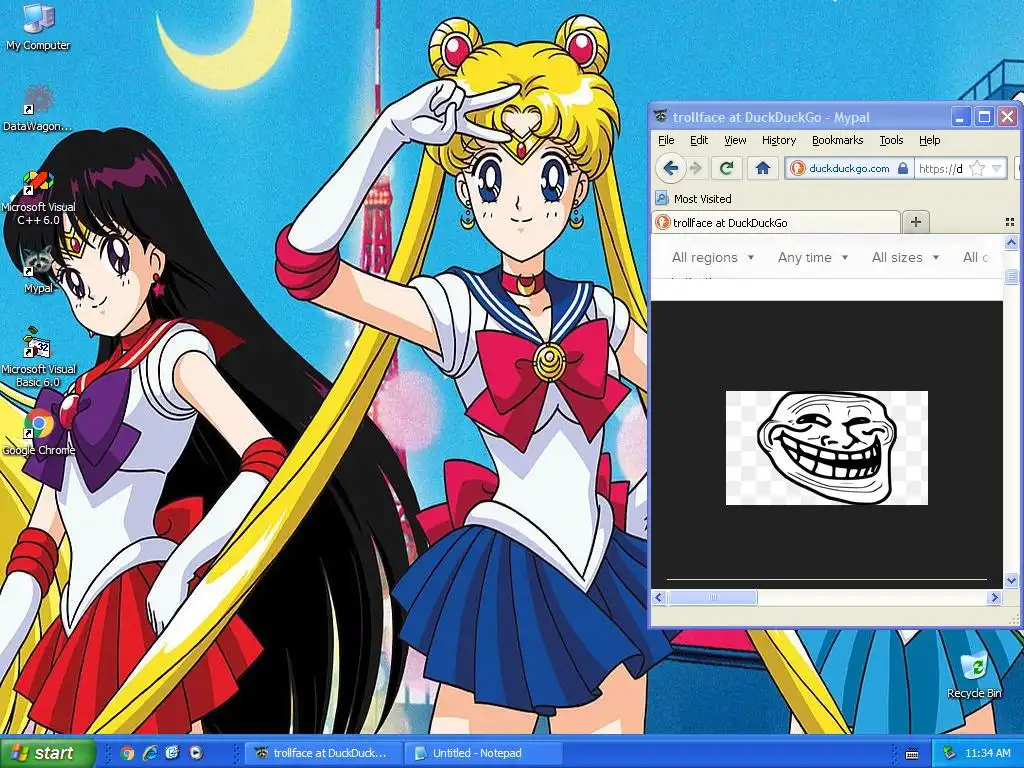Click the horizontal scrollbar right arrow
This screenshot has height=768, width=1024.
coord(995,597)
